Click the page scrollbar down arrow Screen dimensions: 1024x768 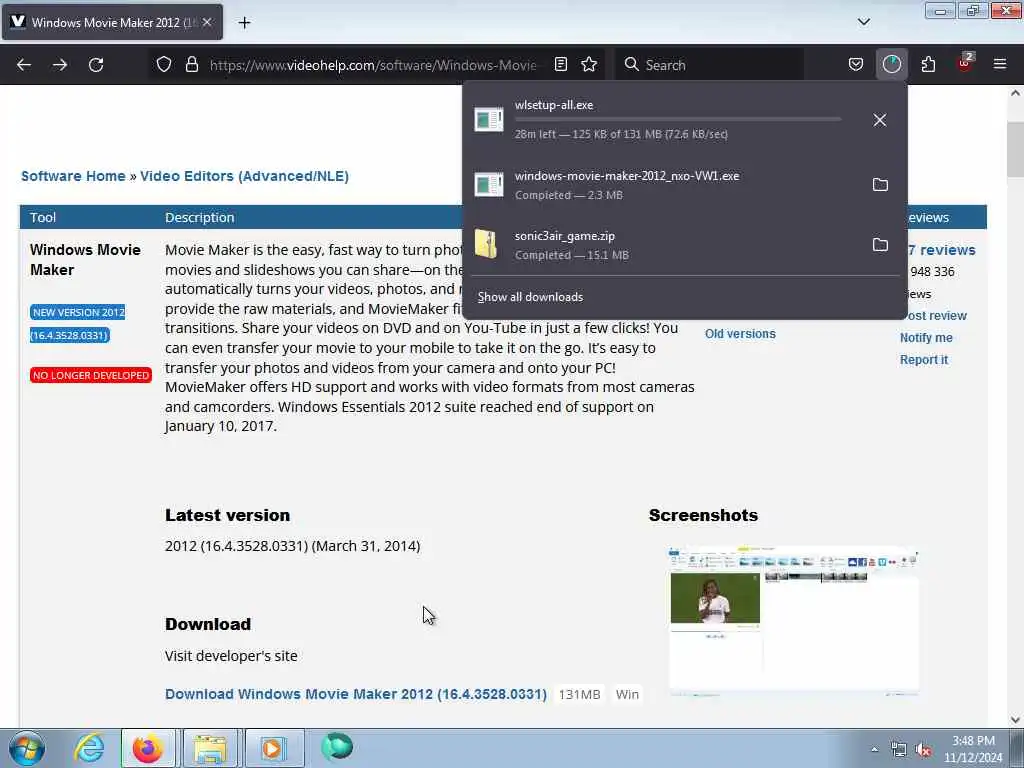(x=1015, y=720)
